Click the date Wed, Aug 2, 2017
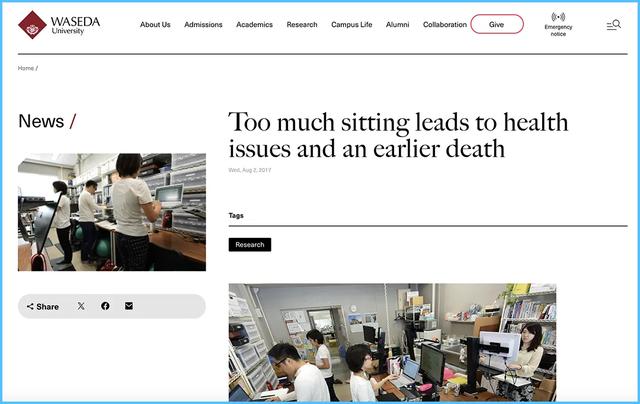Screen dimensions: 640x404 [250, 170]
